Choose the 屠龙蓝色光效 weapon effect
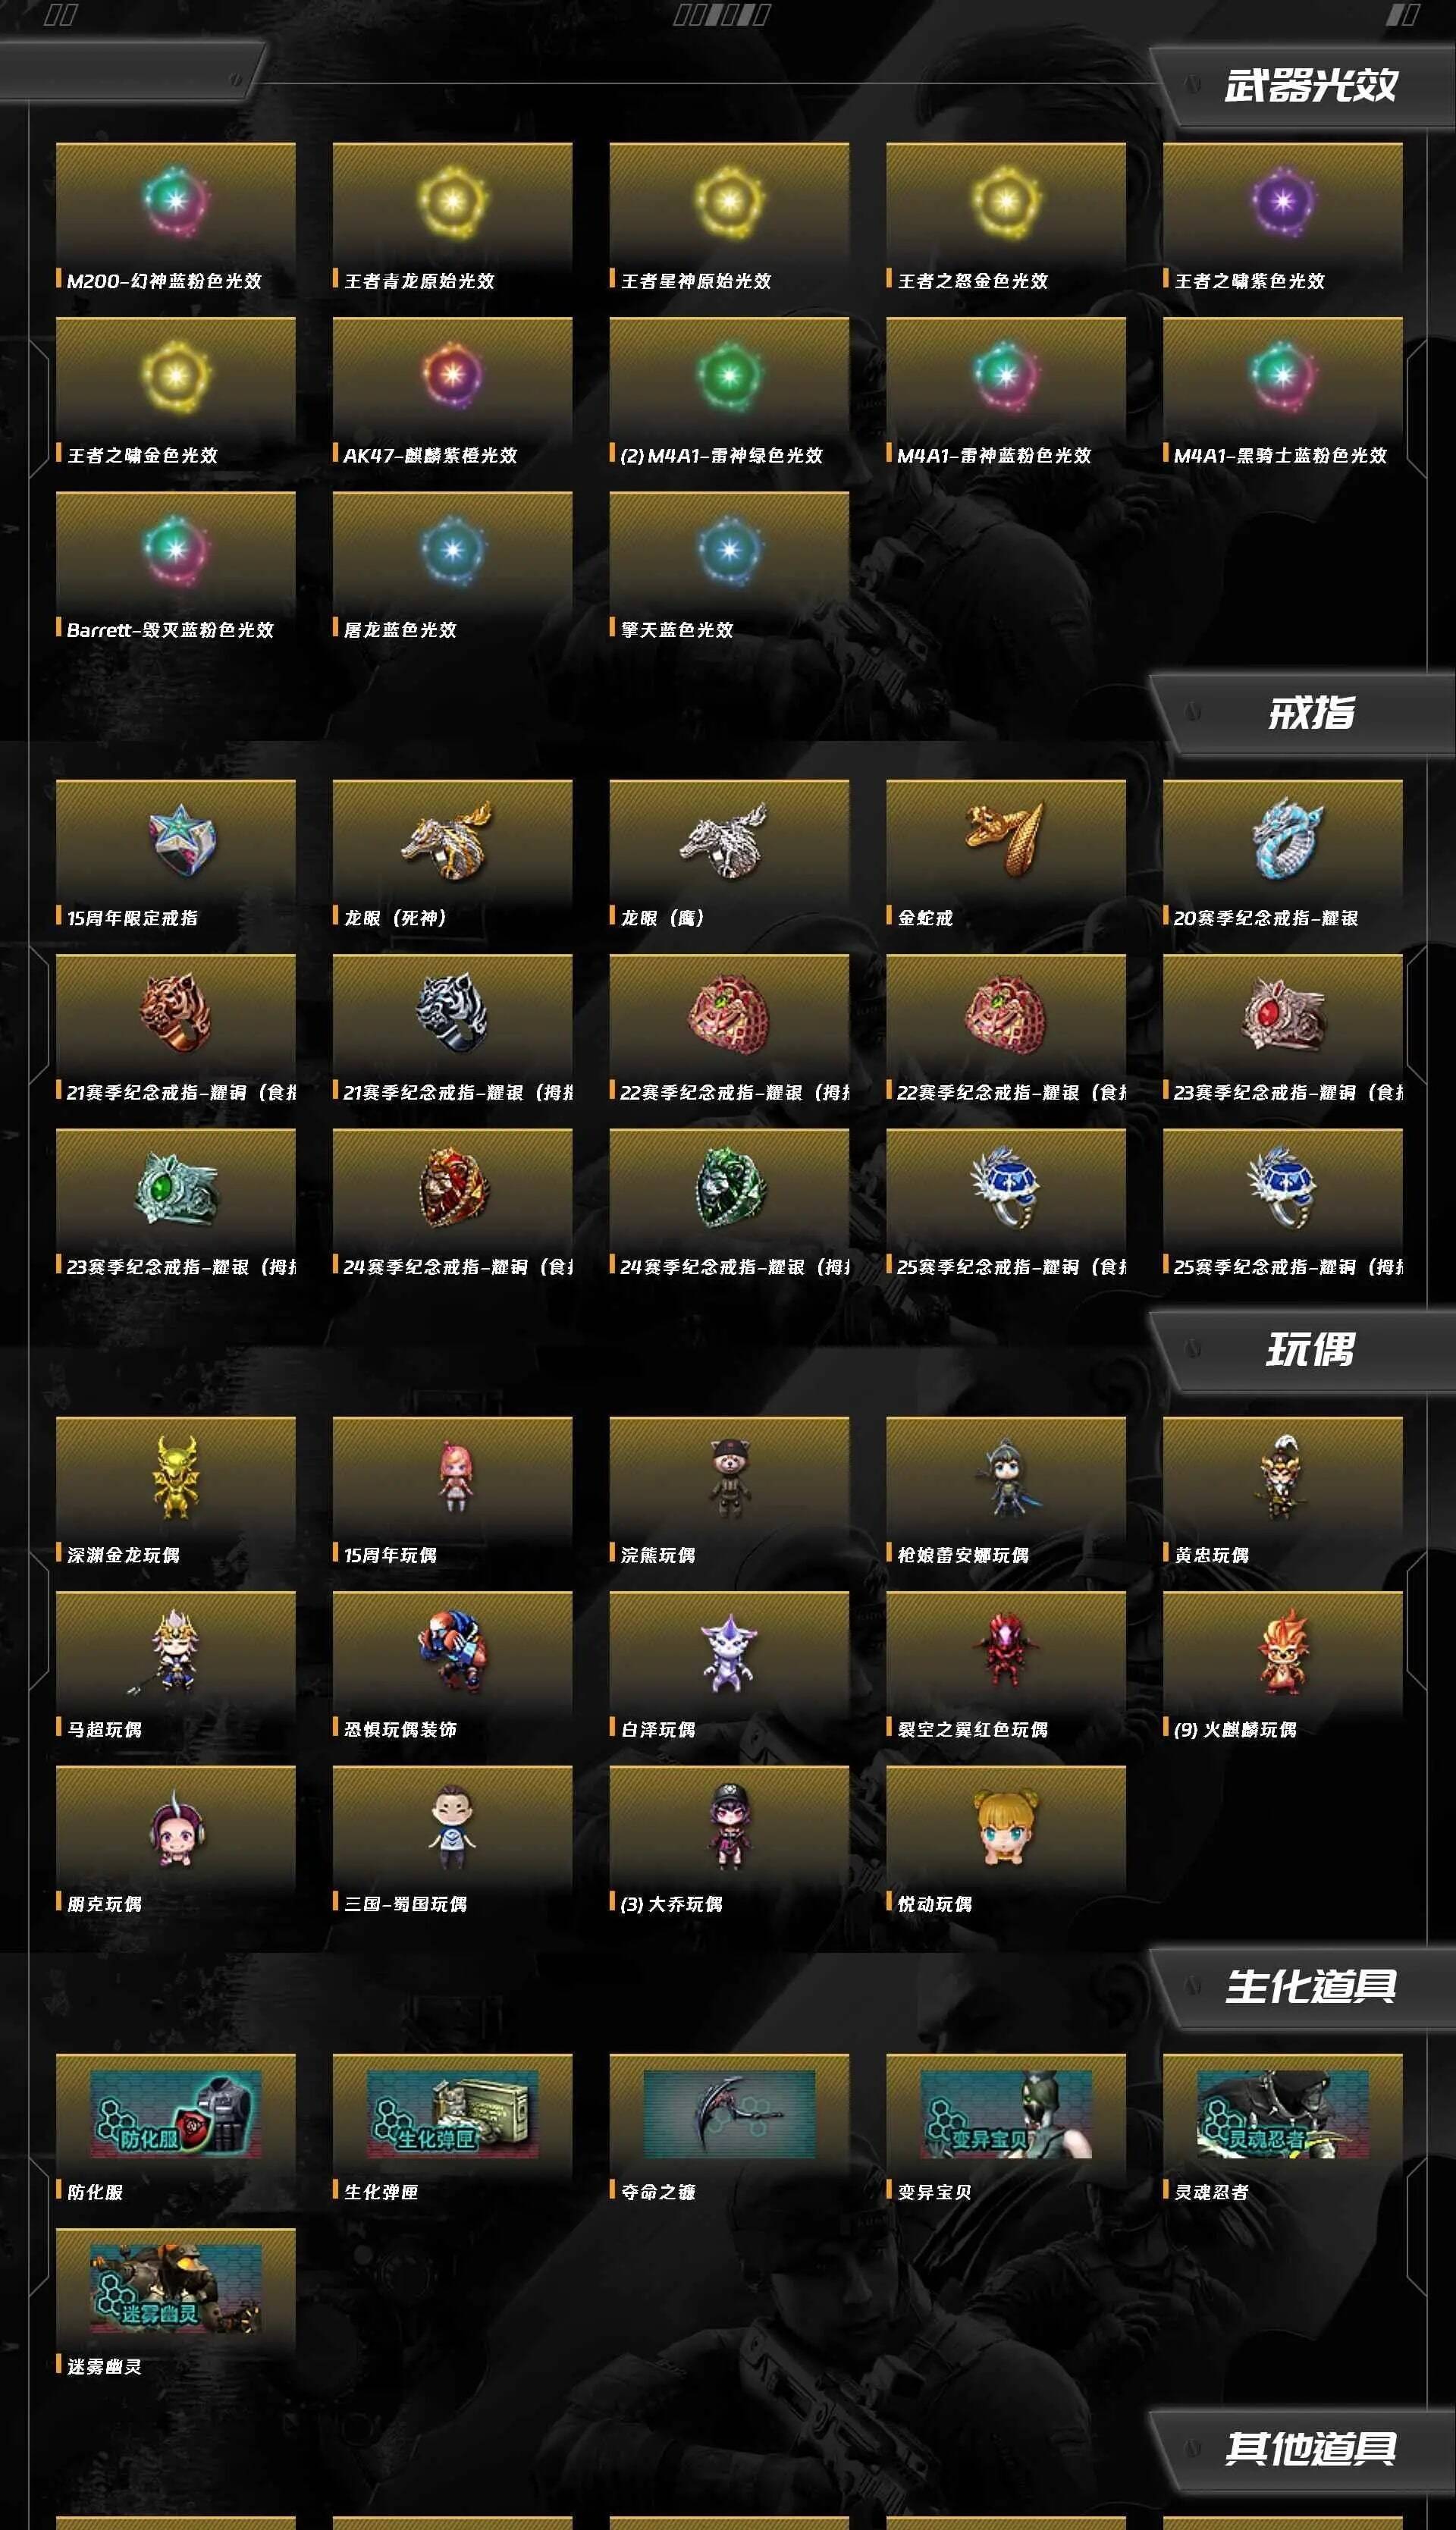Image resolution: width=1456 pixels, height=2530 pixels. 452,550
